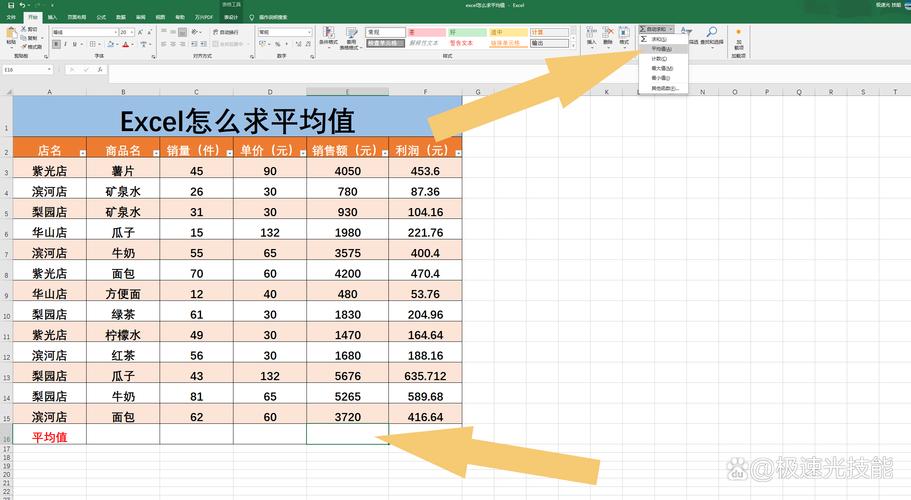911x500 pixels.
Task: Click the Undo arrow icon
Action: (x=22, y=5)
